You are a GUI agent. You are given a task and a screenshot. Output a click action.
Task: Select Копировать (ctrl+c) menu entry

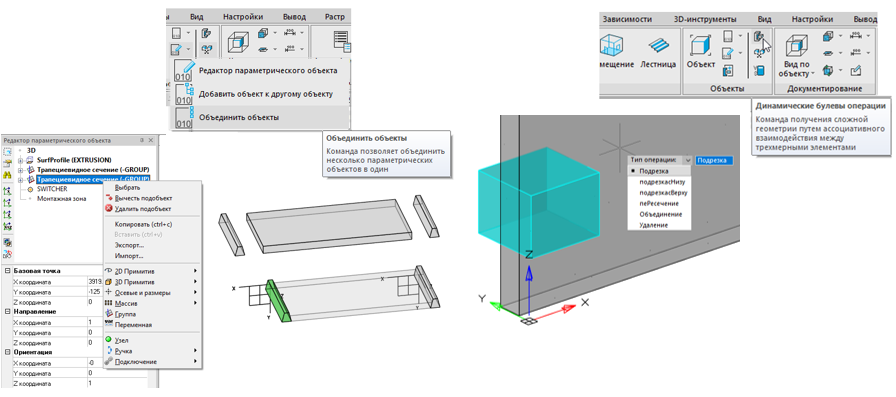pos(152,224)
